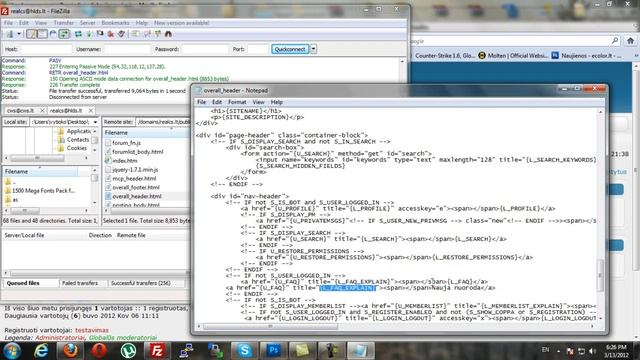Click local Filename column header
Viewport: 640px width, 360px height.
pyautogui.click(x=40, y=171)
